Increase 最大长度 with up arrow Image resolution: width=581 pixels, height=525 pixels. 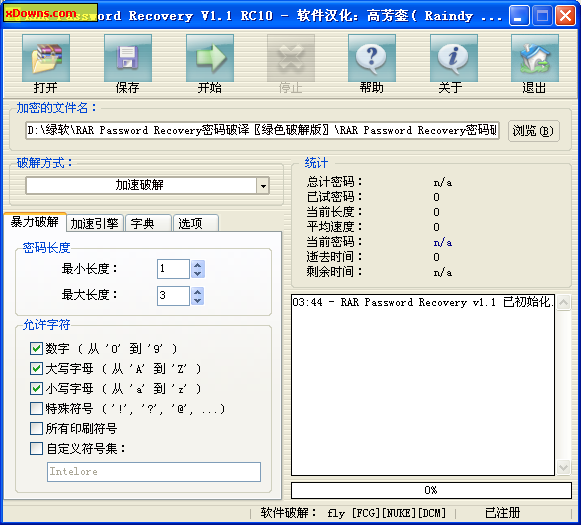click(197, 292)
